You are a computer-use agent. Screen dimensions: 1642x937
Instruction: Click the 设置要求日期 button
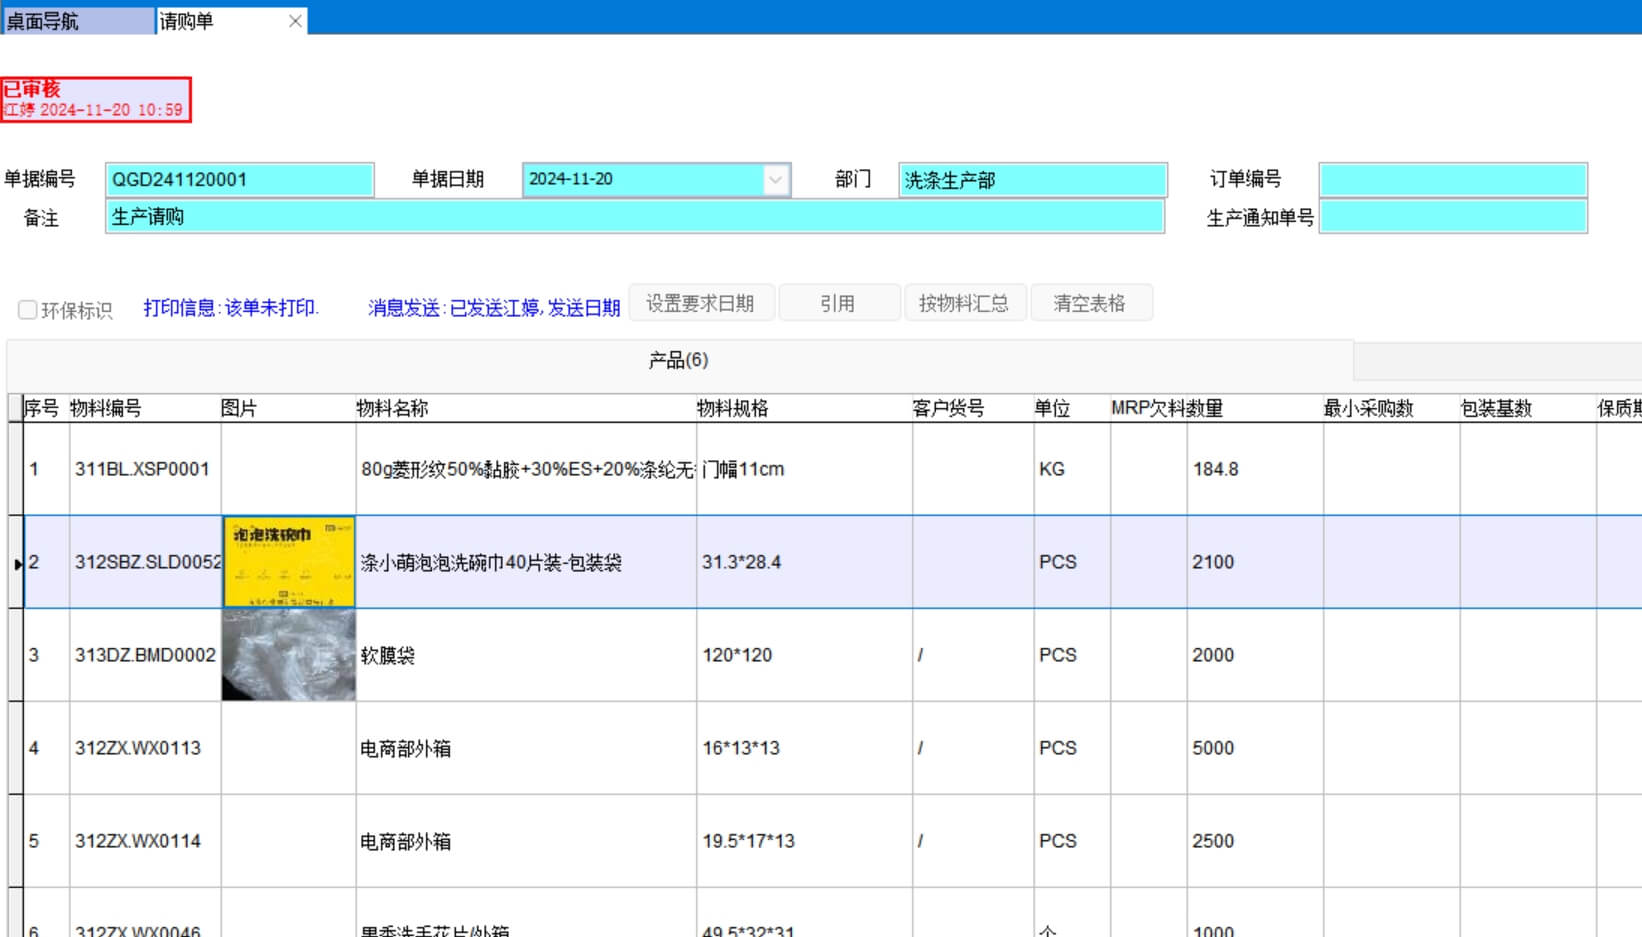coord(700,303)
